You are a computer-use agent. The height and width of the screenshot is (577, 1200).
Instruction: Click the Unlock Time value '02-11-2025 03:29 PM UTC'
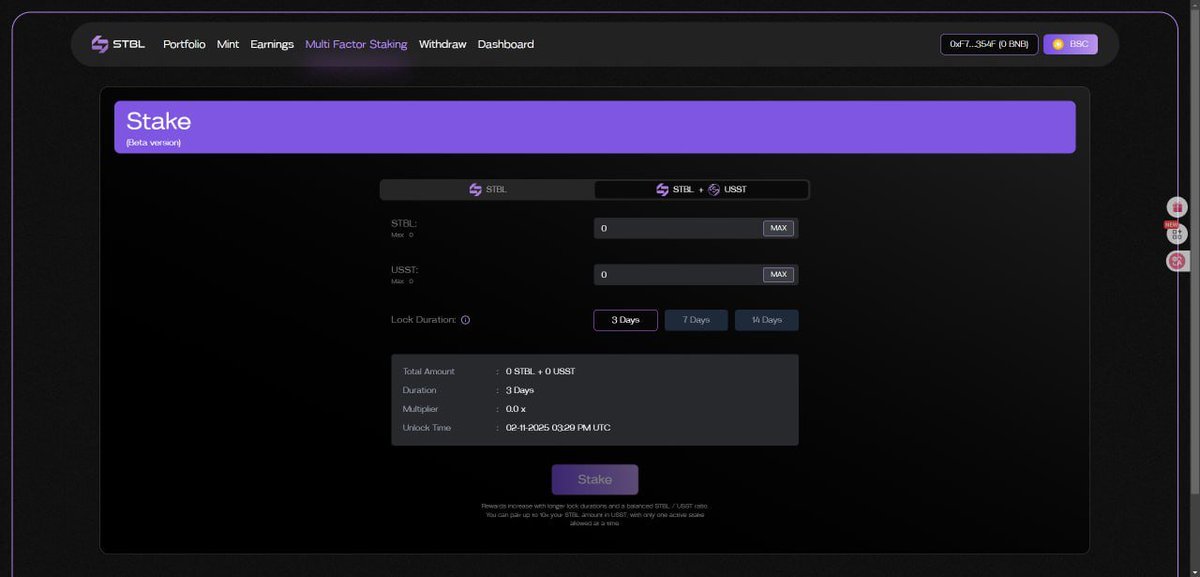[558, 428]
